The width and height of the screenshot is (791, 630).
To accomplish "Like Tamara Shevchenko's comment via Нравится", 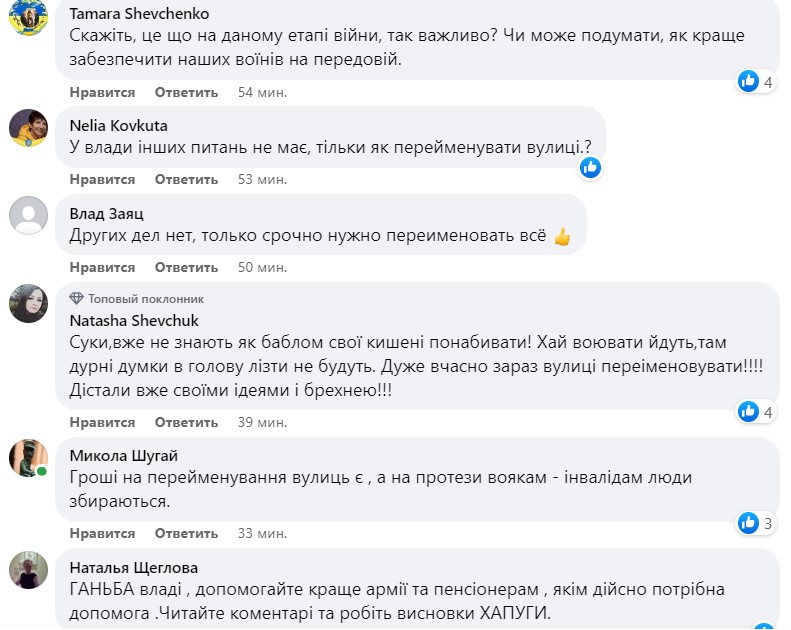I will tap(102, 92).
